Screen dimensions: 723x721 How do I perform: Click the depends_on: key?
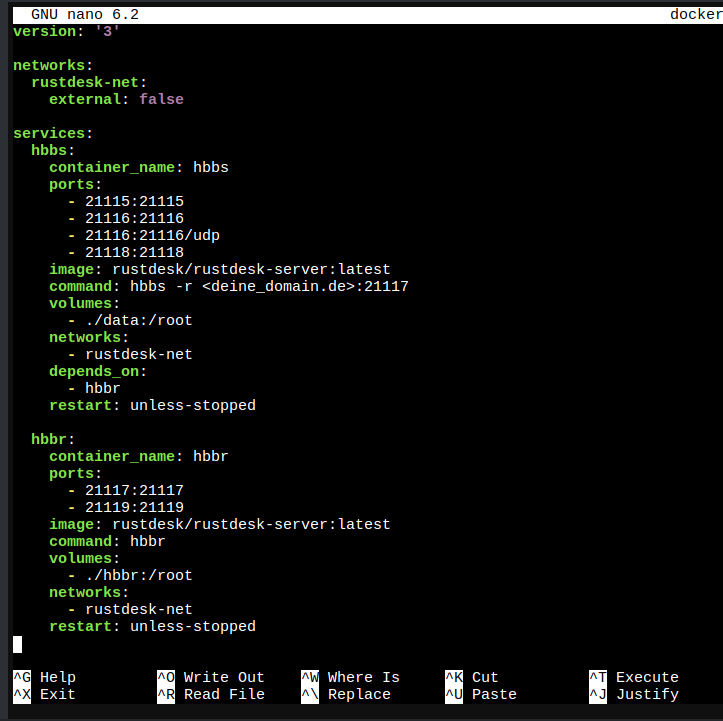click(98, 372)
